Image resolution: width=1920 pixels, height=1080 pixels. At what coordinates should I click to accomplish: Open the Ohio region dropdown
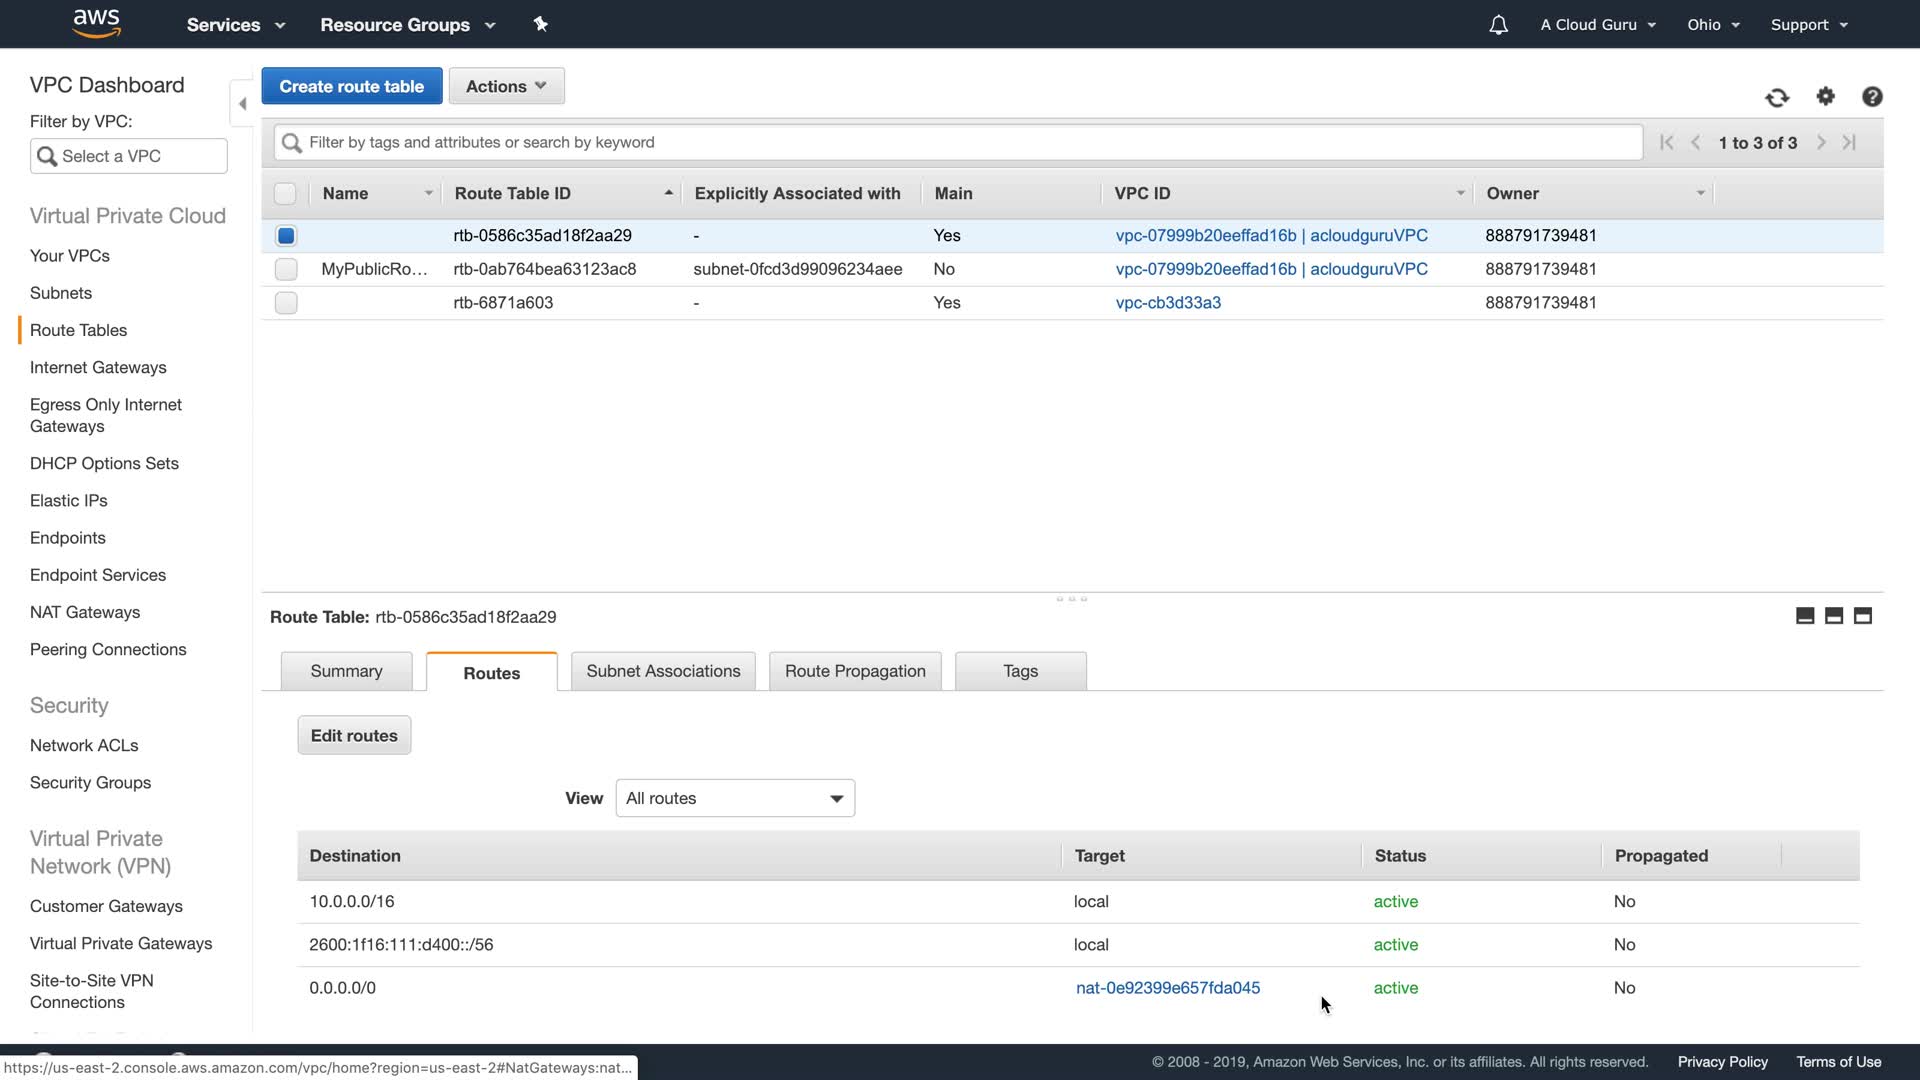point(1713,25)
